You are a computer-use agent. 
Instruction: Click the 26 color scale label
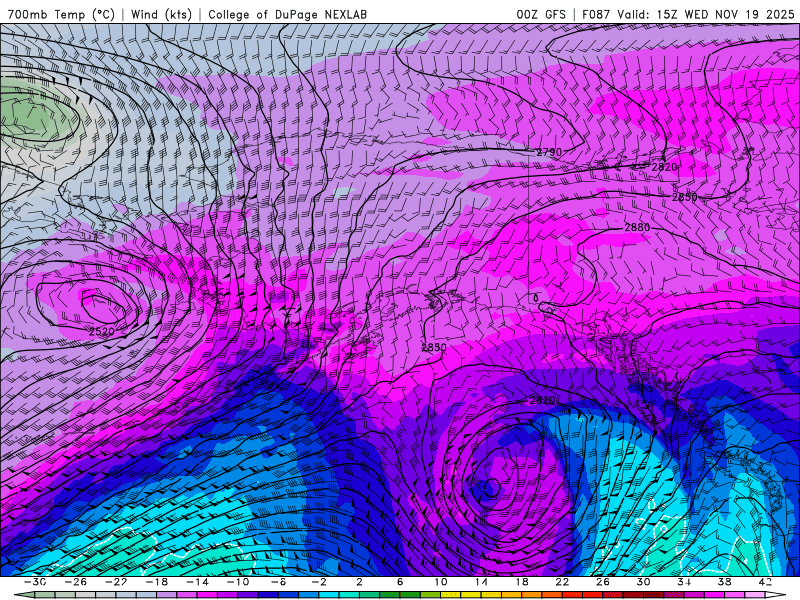point(603,582)
